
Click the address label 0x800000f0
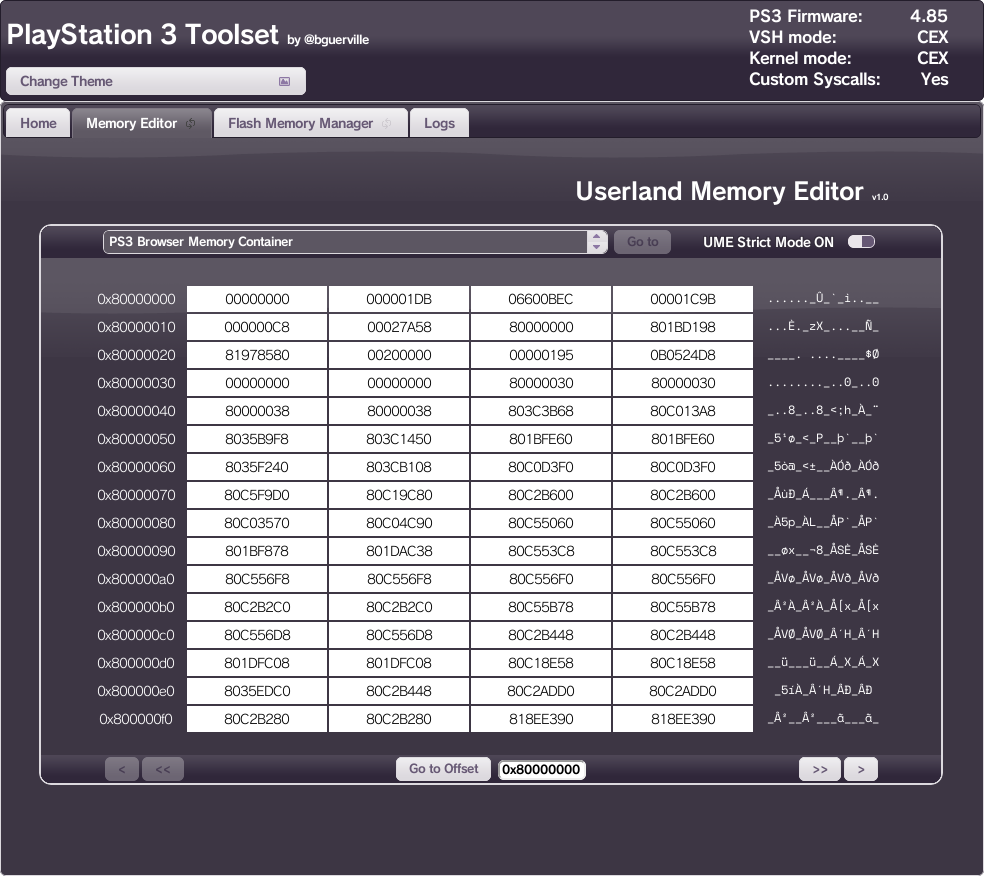(x=136, y=720)
